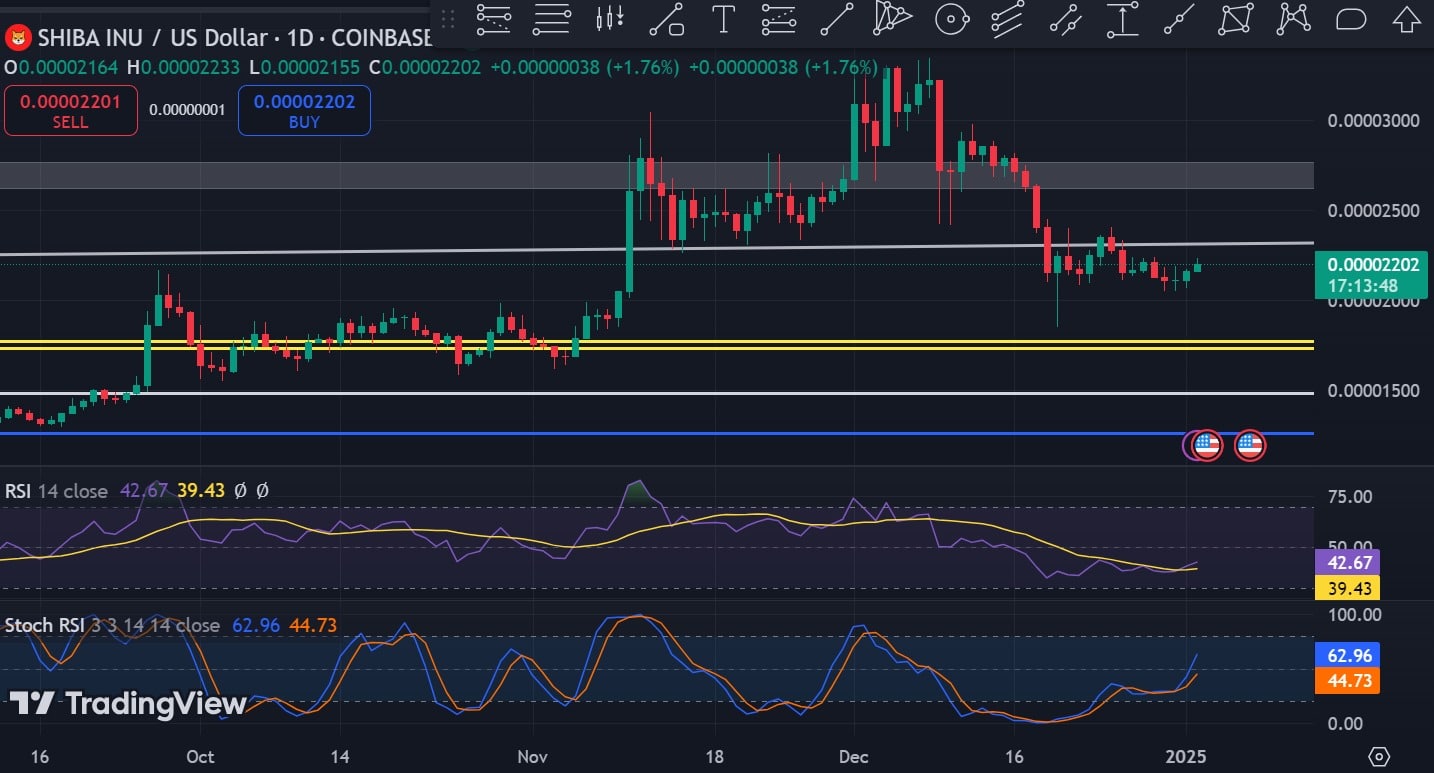Click the low value 0.00002155
Screen dimensions: 1434x773
pos(311,67)
